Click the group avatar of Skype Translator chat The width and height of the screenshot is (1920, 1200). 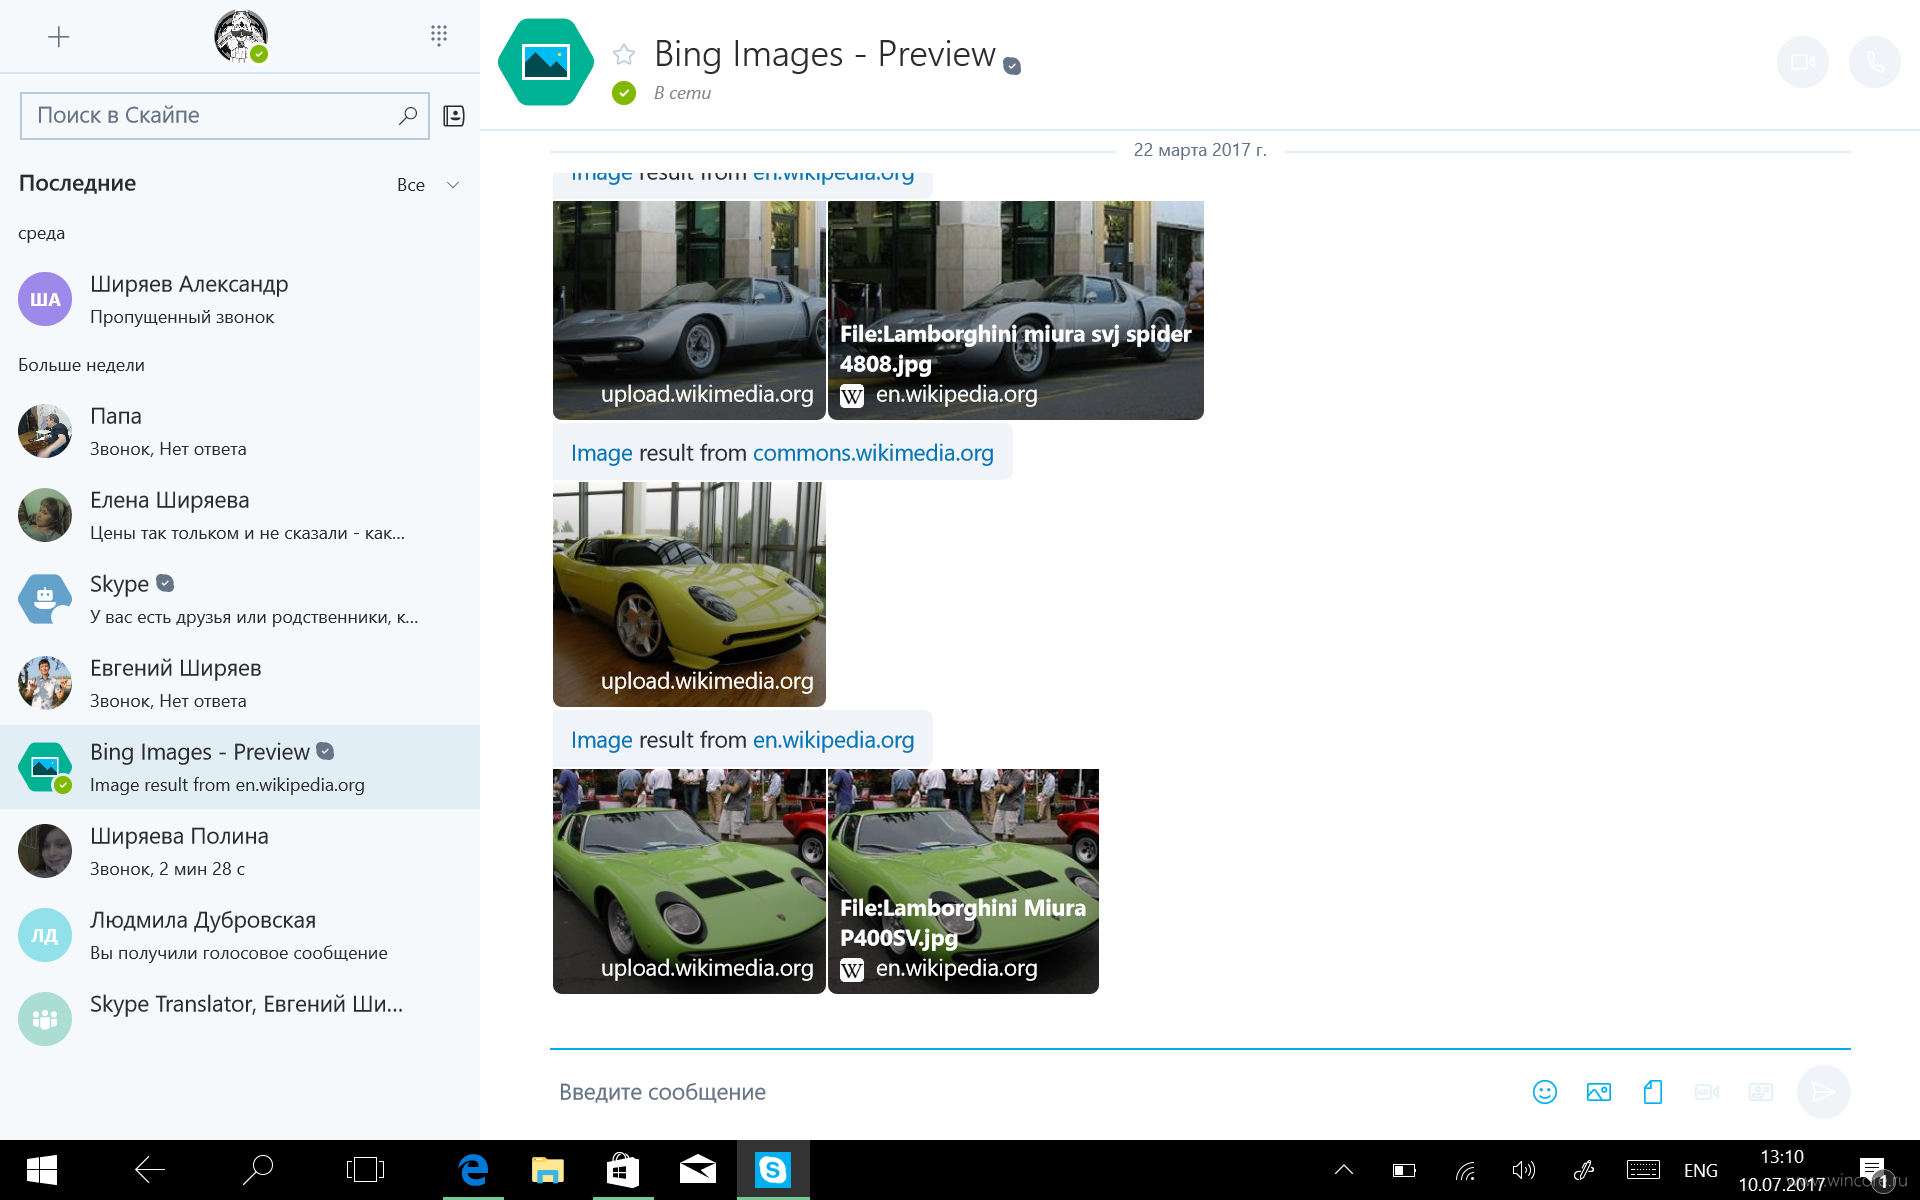pos(45,1019)
